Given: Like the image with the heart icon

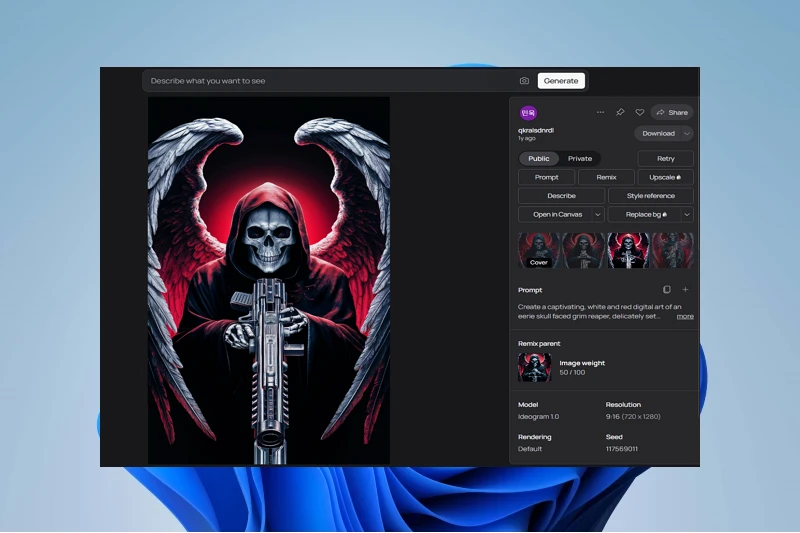Looking at the screenshot, I should pyautogui.click(x=640, y=113).
